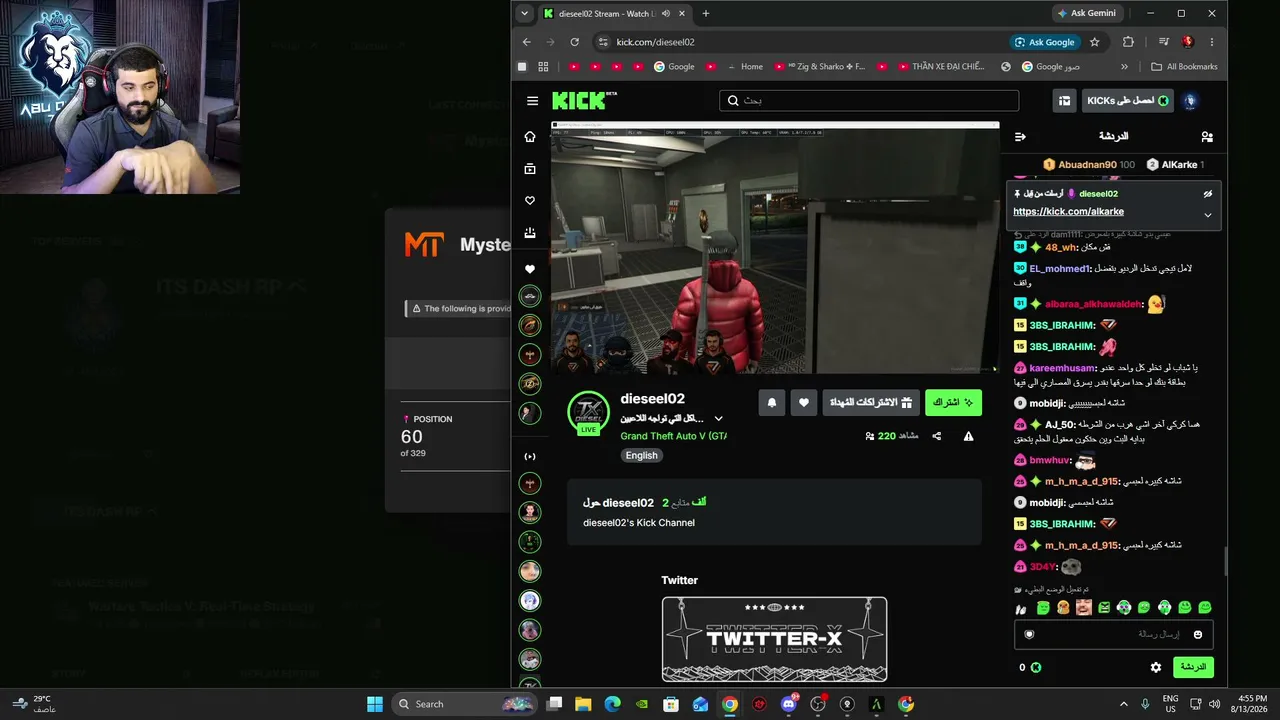This screenshot has height=720, width=1280.
Task: Open chat settings gear
Action: [1156, 667]
